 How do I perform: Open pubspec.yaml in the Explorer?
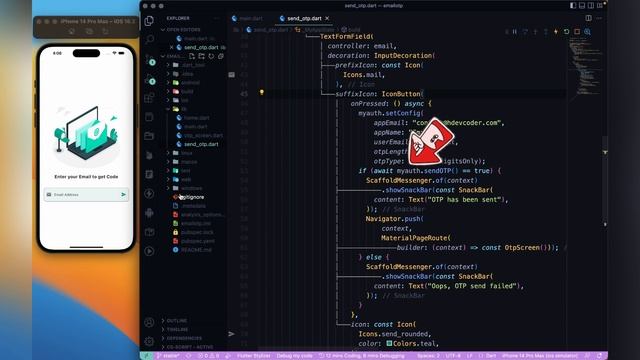198,241
